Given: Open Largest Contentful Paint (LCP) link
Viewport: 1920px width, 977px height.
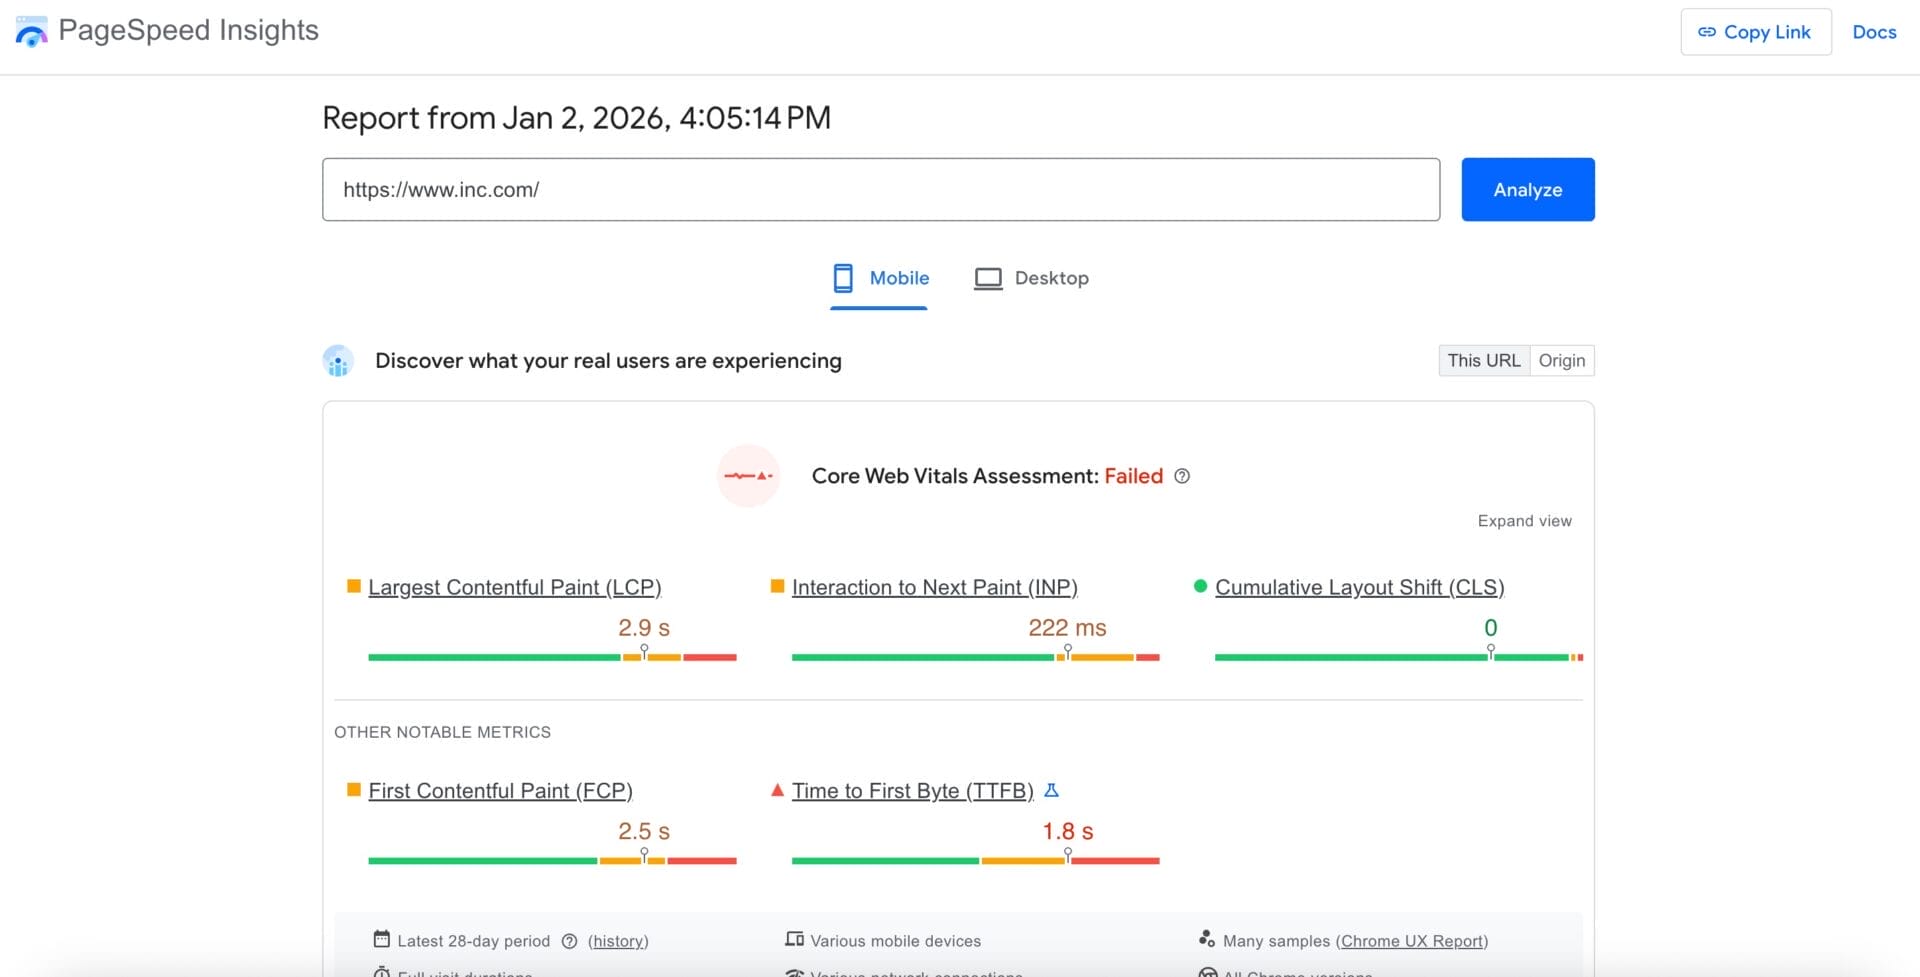Looking at the screenshot, I should 515,587.
